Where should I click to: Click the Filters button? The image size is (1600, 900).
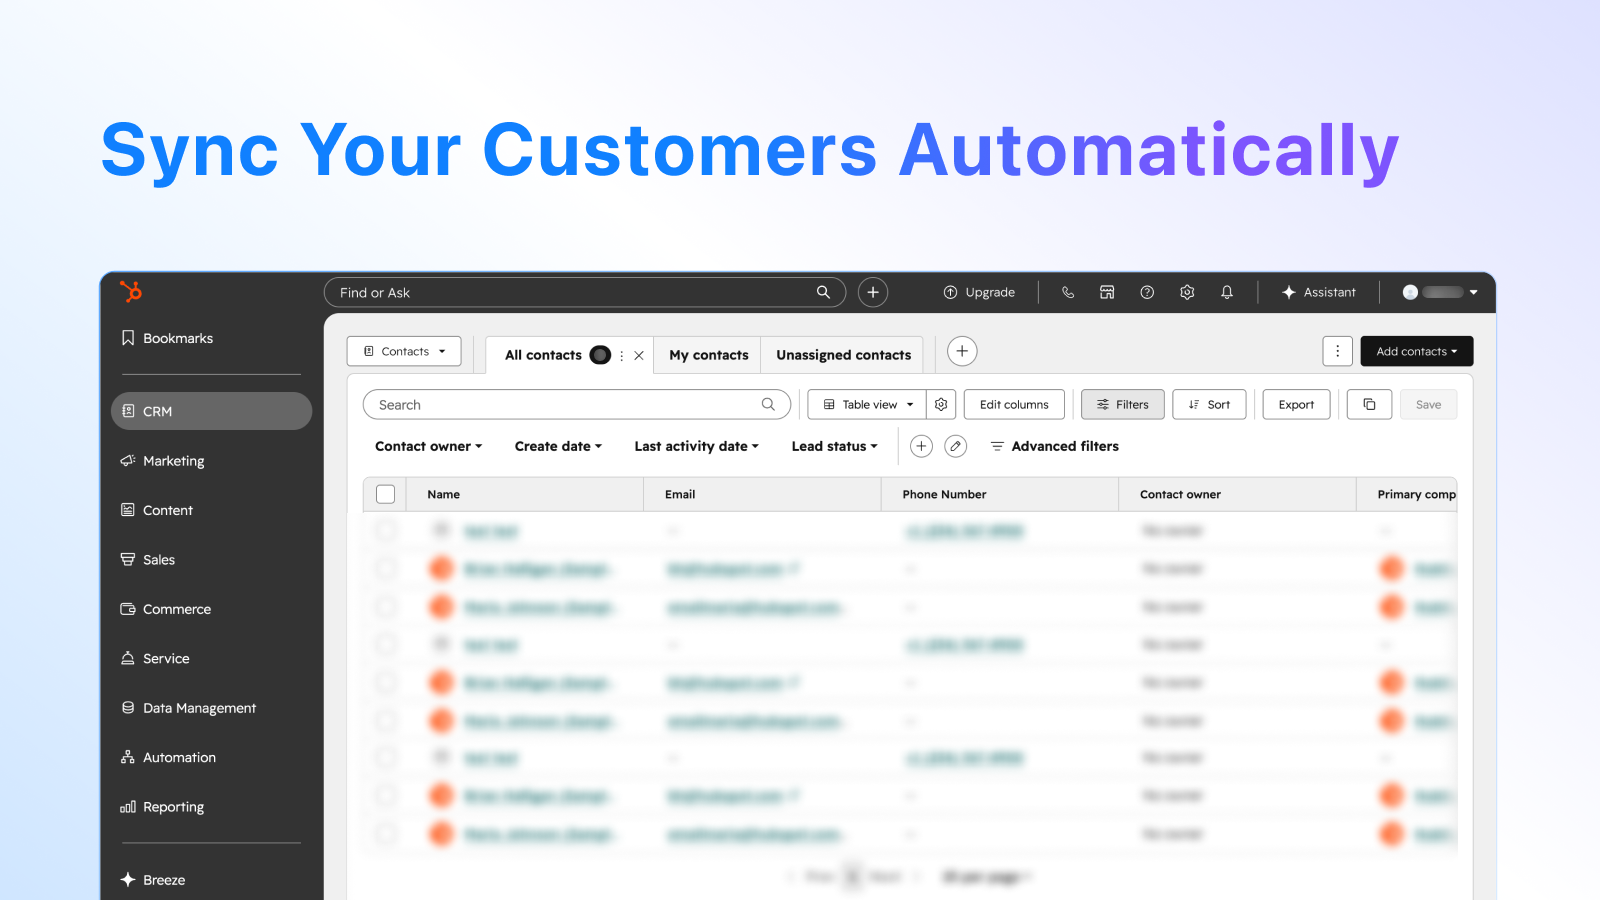[x=1122, y=405]
